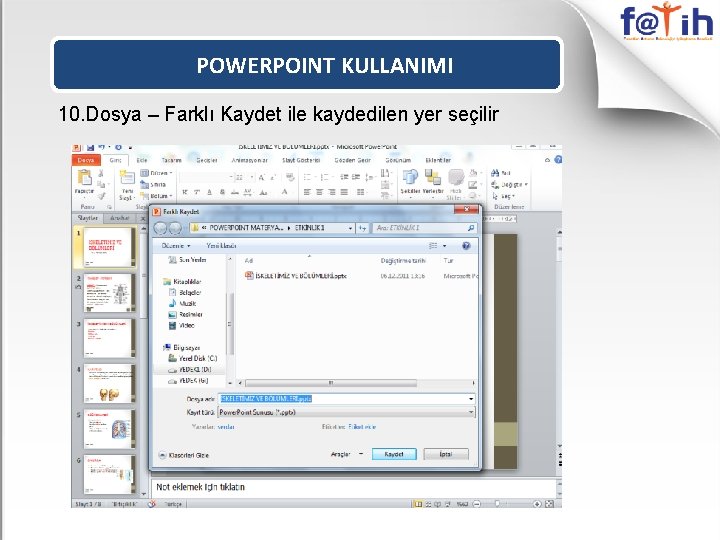Select Müzik library in navigation pane
This screenshot has height=540, width=720.
pos(182,304)
